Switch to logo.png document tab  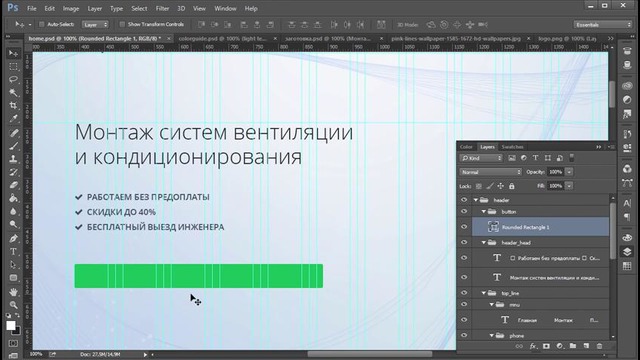(567, 38)
